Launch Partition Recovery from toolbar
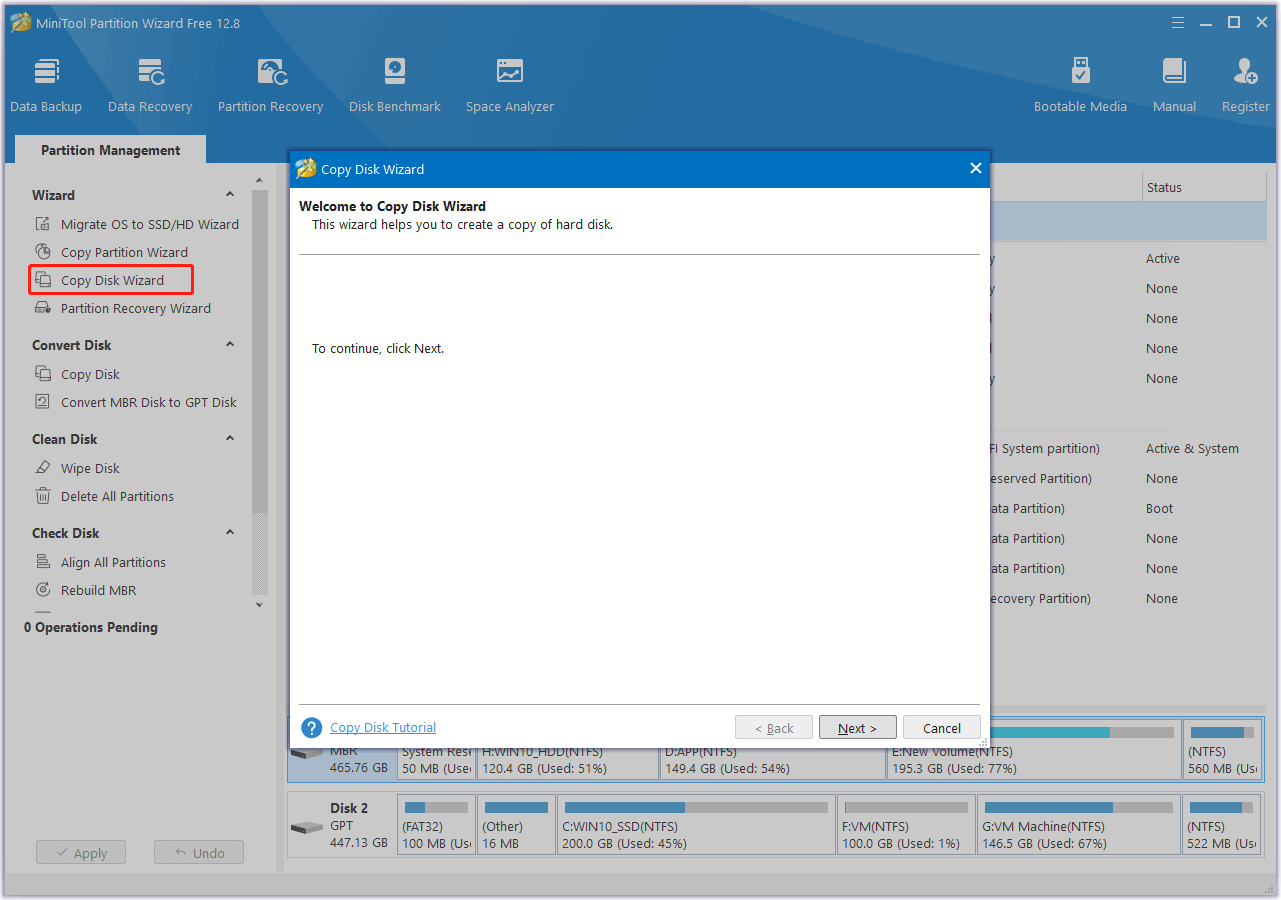The image size is (1281, 900). (x=271, y=86)
